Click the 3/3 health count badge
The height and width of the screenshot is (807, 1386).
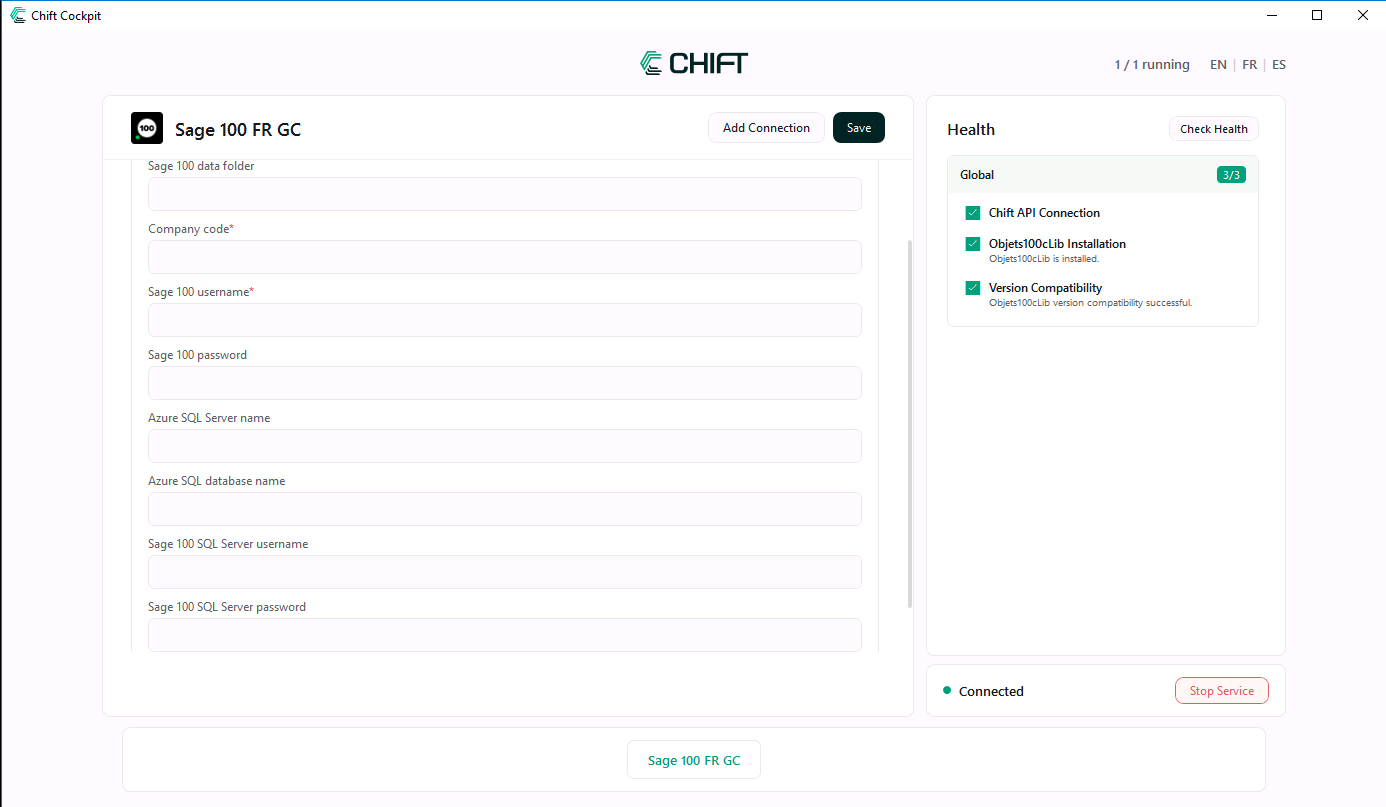[x=1231, y=175]
